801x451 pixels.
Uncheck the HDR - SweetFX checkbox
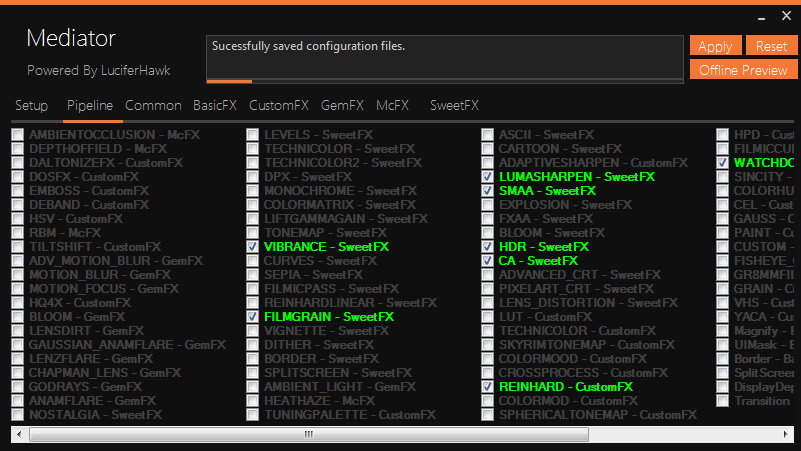point(488,246)
